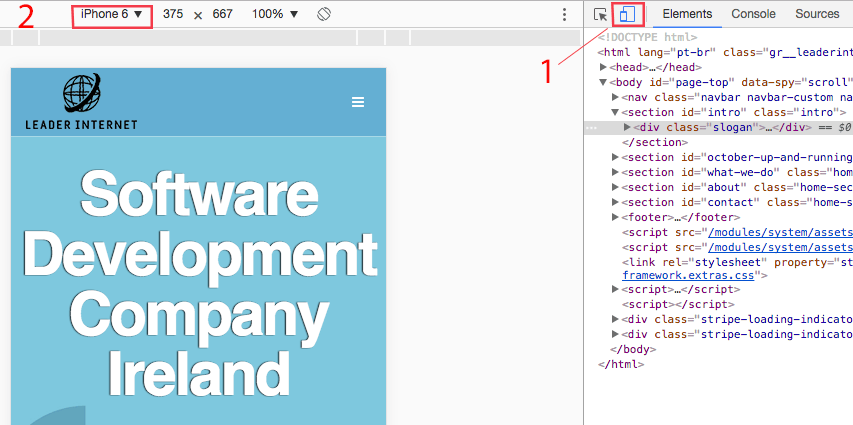This screenshot has height=425, width=853.
Task: Open the framework.extras.css link
Action: click(688, 275)
